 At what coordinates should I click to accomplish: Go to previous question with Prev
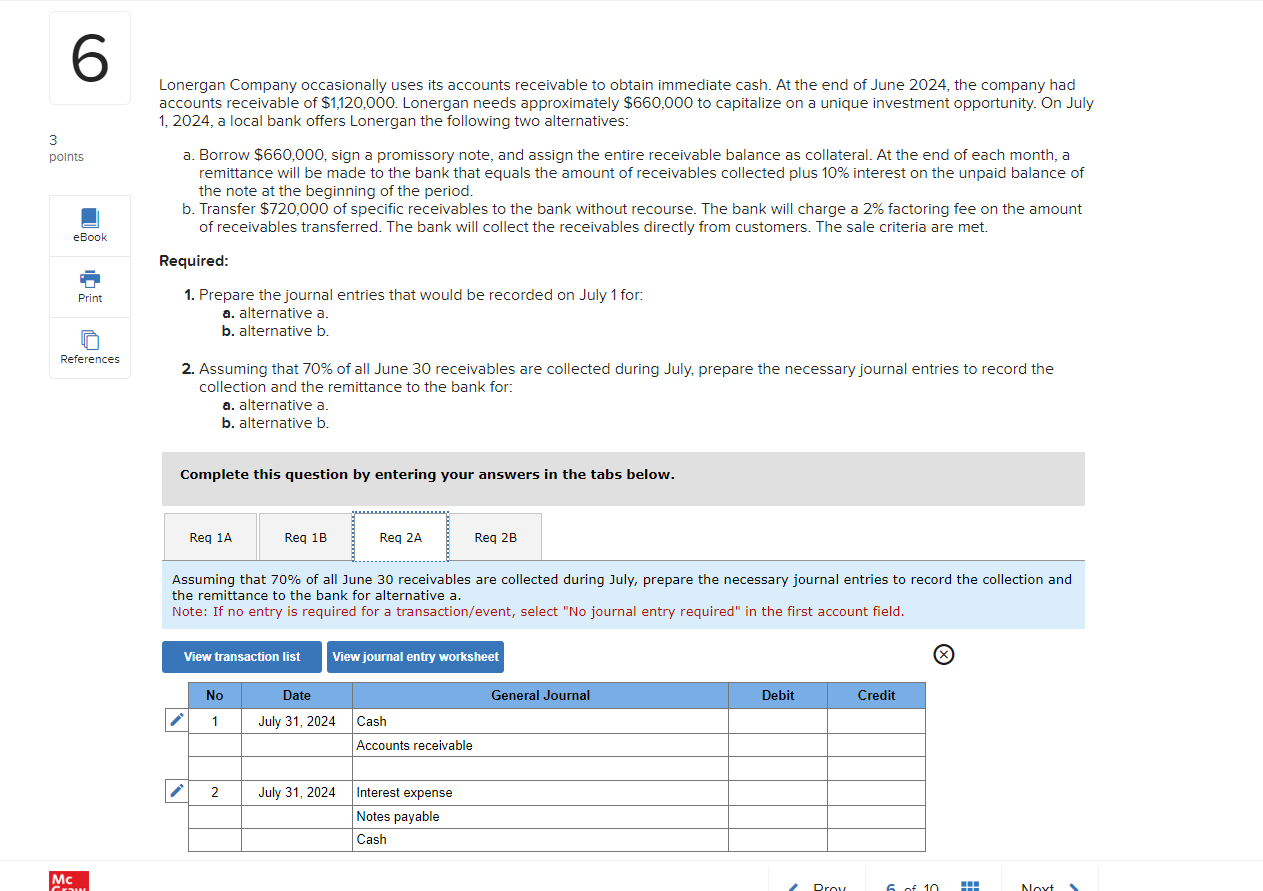click(x=819, y=887)
